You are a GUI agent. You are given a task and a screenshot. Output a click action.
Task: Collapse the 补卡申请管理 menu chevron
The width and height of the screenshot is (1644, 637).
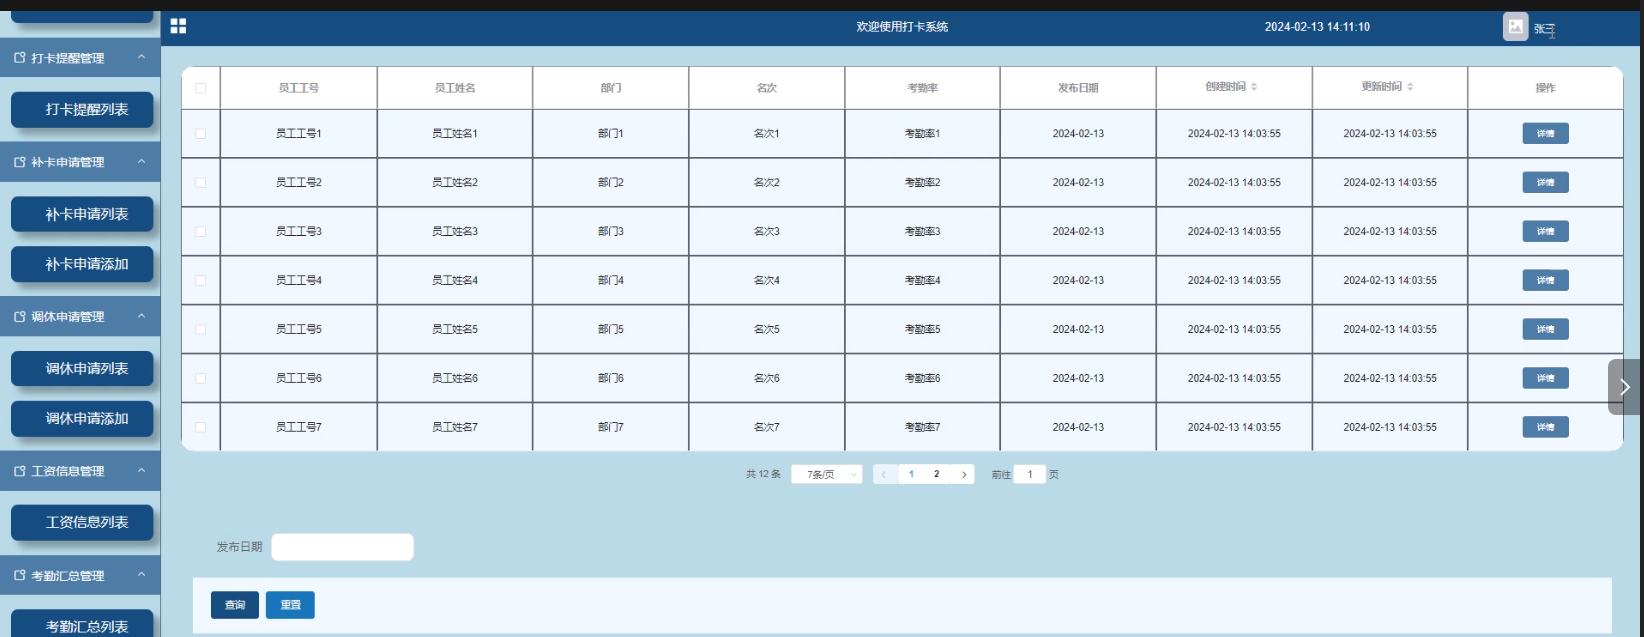(x=141, y=161)
